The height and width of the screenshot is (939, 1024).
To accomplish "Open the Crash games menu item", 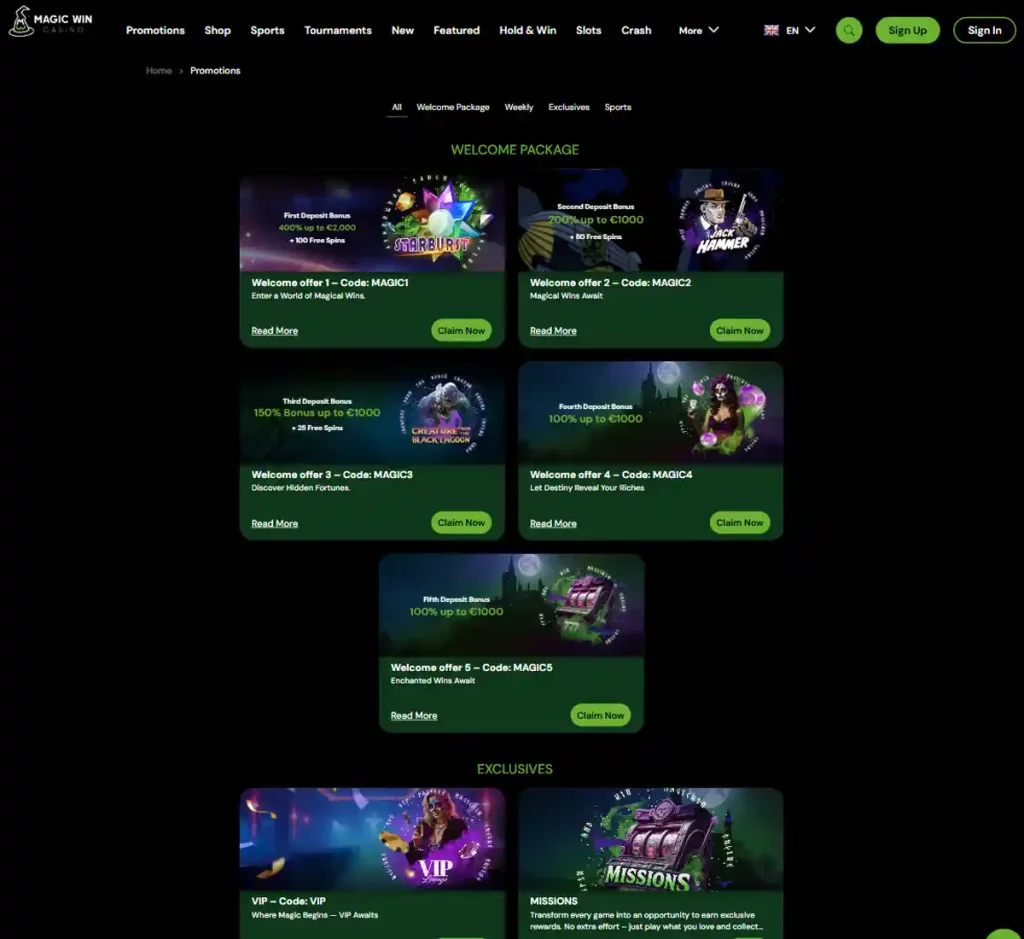I will (637, 31).
